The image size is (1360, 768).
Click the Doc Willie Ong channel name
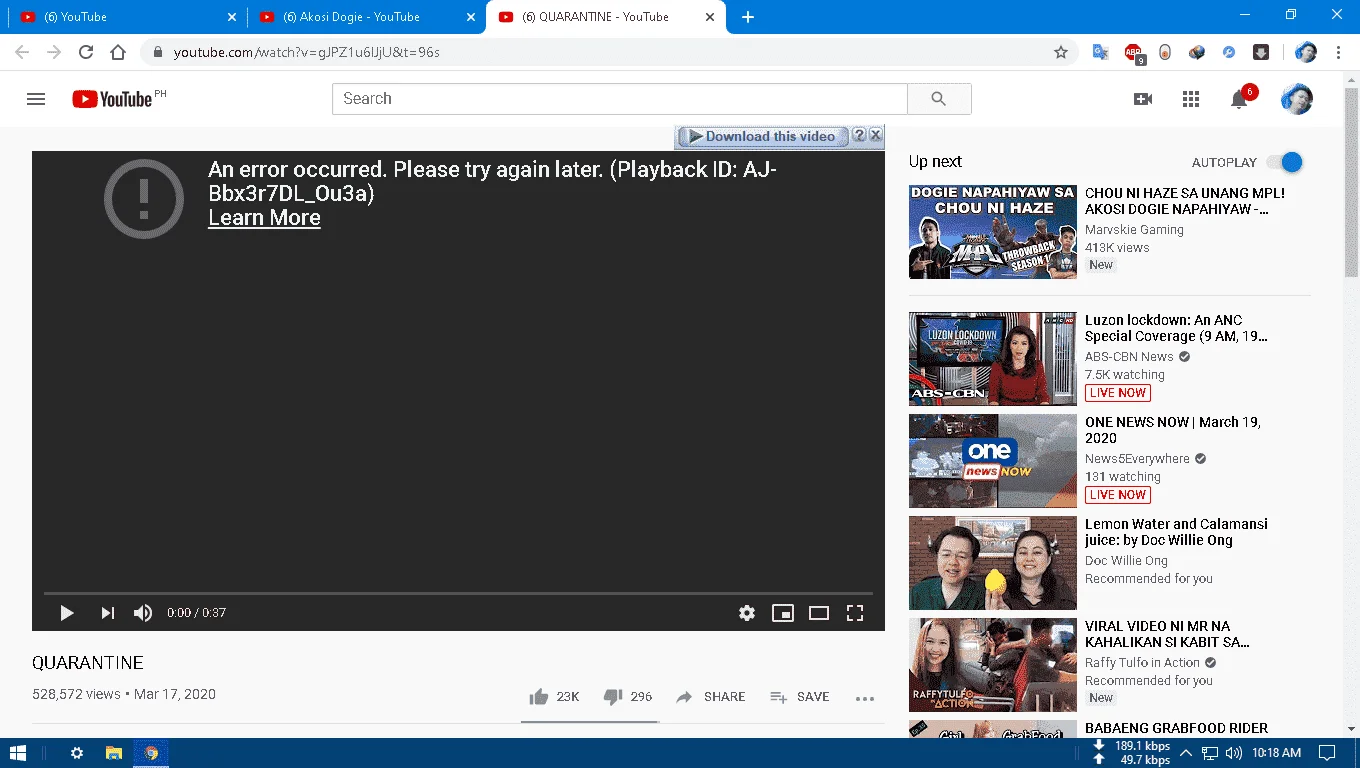[x=1126, y=561]
